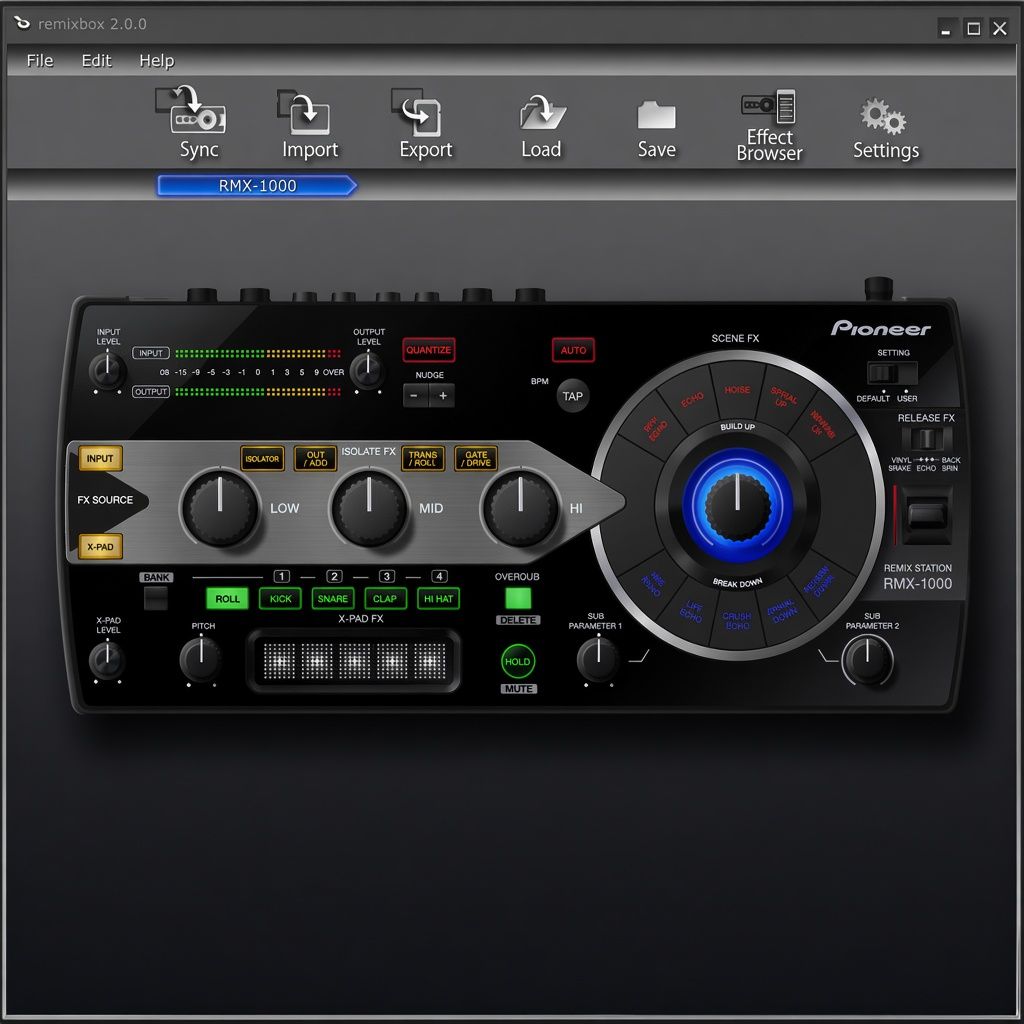Select the REVERB DOWN scene effect
This screenshot has width=1024, height=1024.
coord(820,581)
